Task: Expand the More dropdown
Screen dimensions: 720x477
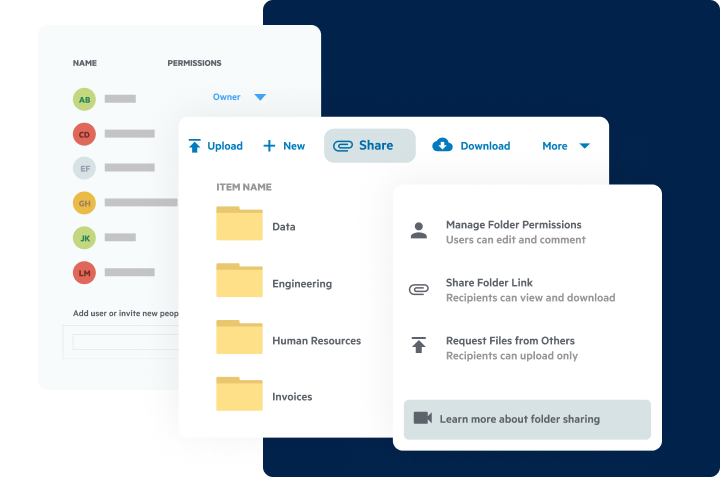Action: point(565,146)
